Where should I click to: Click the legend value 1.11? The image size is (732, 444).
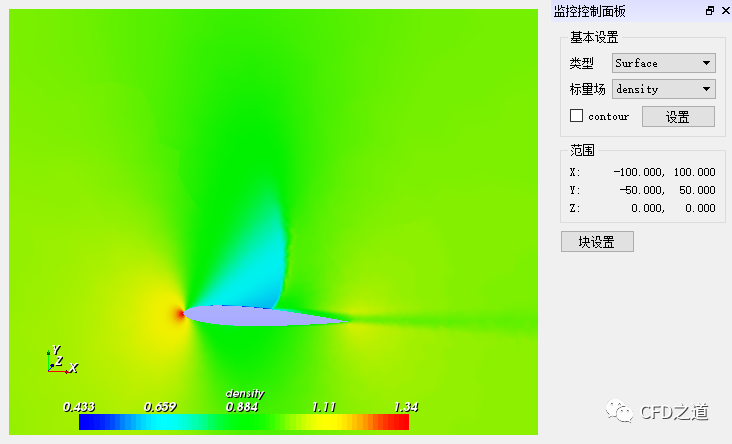coord(324,407)
